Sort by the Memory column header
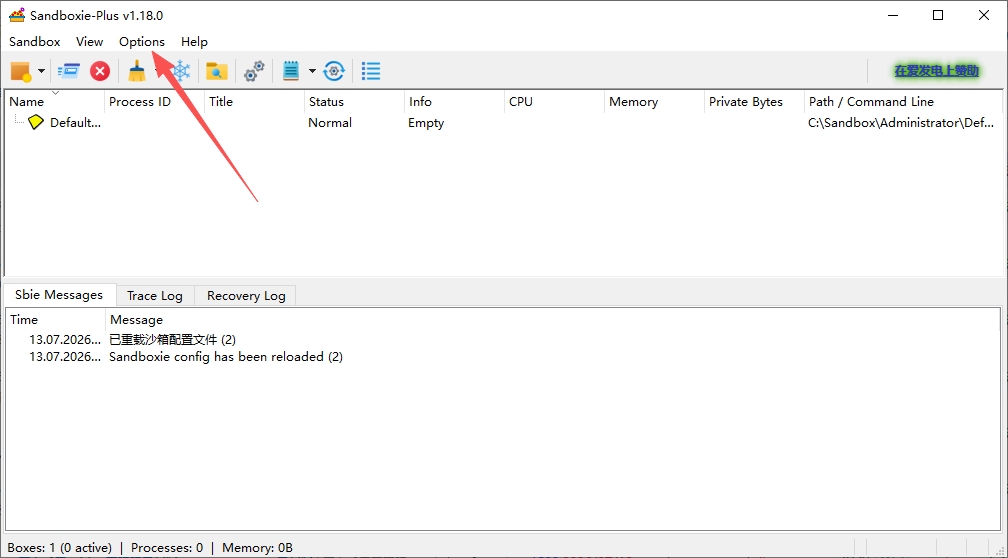 pos(654,102)
